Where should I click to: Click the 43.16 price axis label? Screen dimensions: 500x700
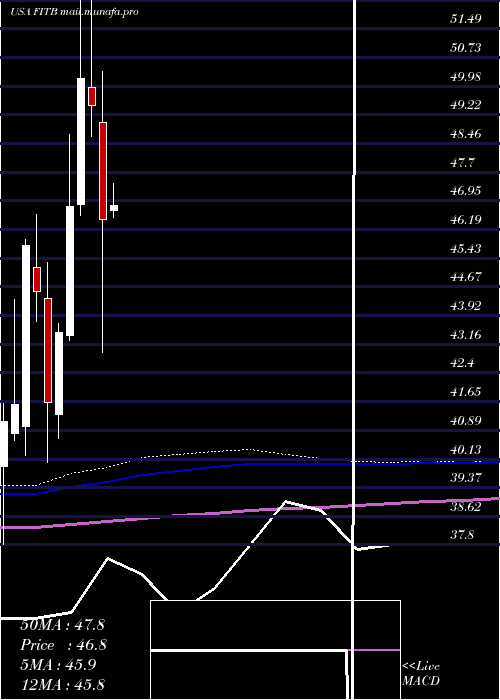[466, 334]
